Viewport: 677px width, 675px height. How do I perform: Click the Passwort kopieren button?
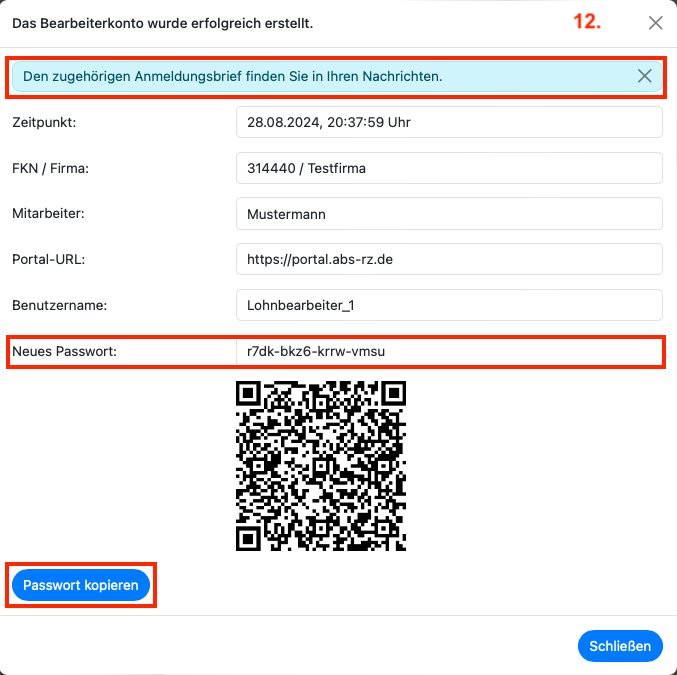click(x=81, y=585)
